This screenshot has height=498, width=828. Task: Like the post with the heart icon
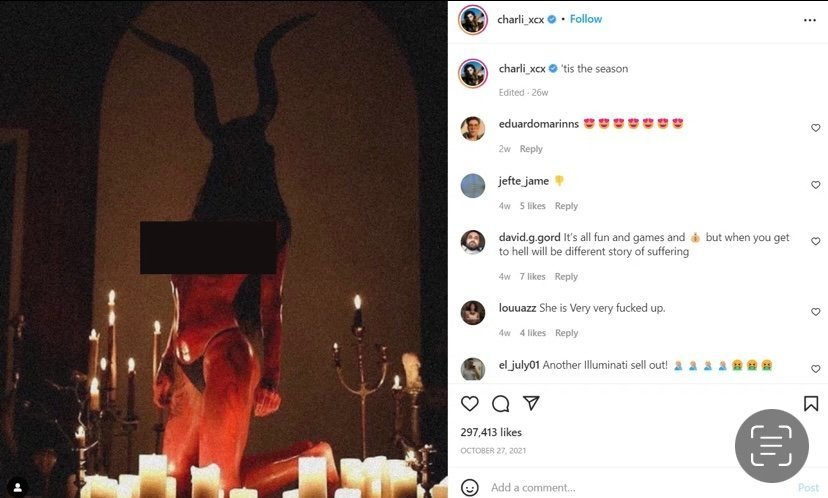click(x=469, y=403)
